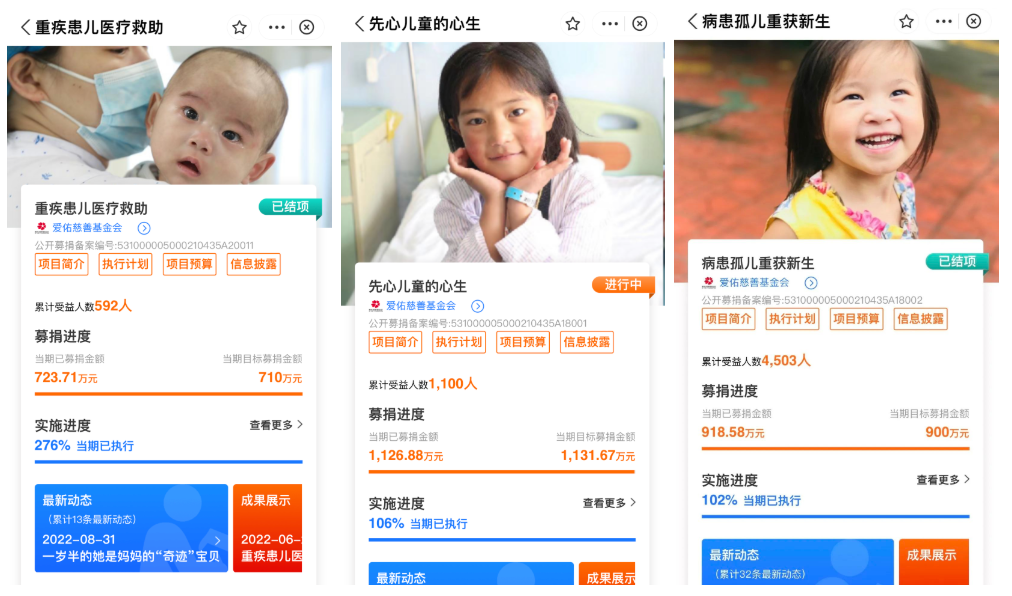Viewport: 1012px width, 596px height.
Task: Favorite the 重疾患儿医疗救助 page with star
Action: (239, 27)
